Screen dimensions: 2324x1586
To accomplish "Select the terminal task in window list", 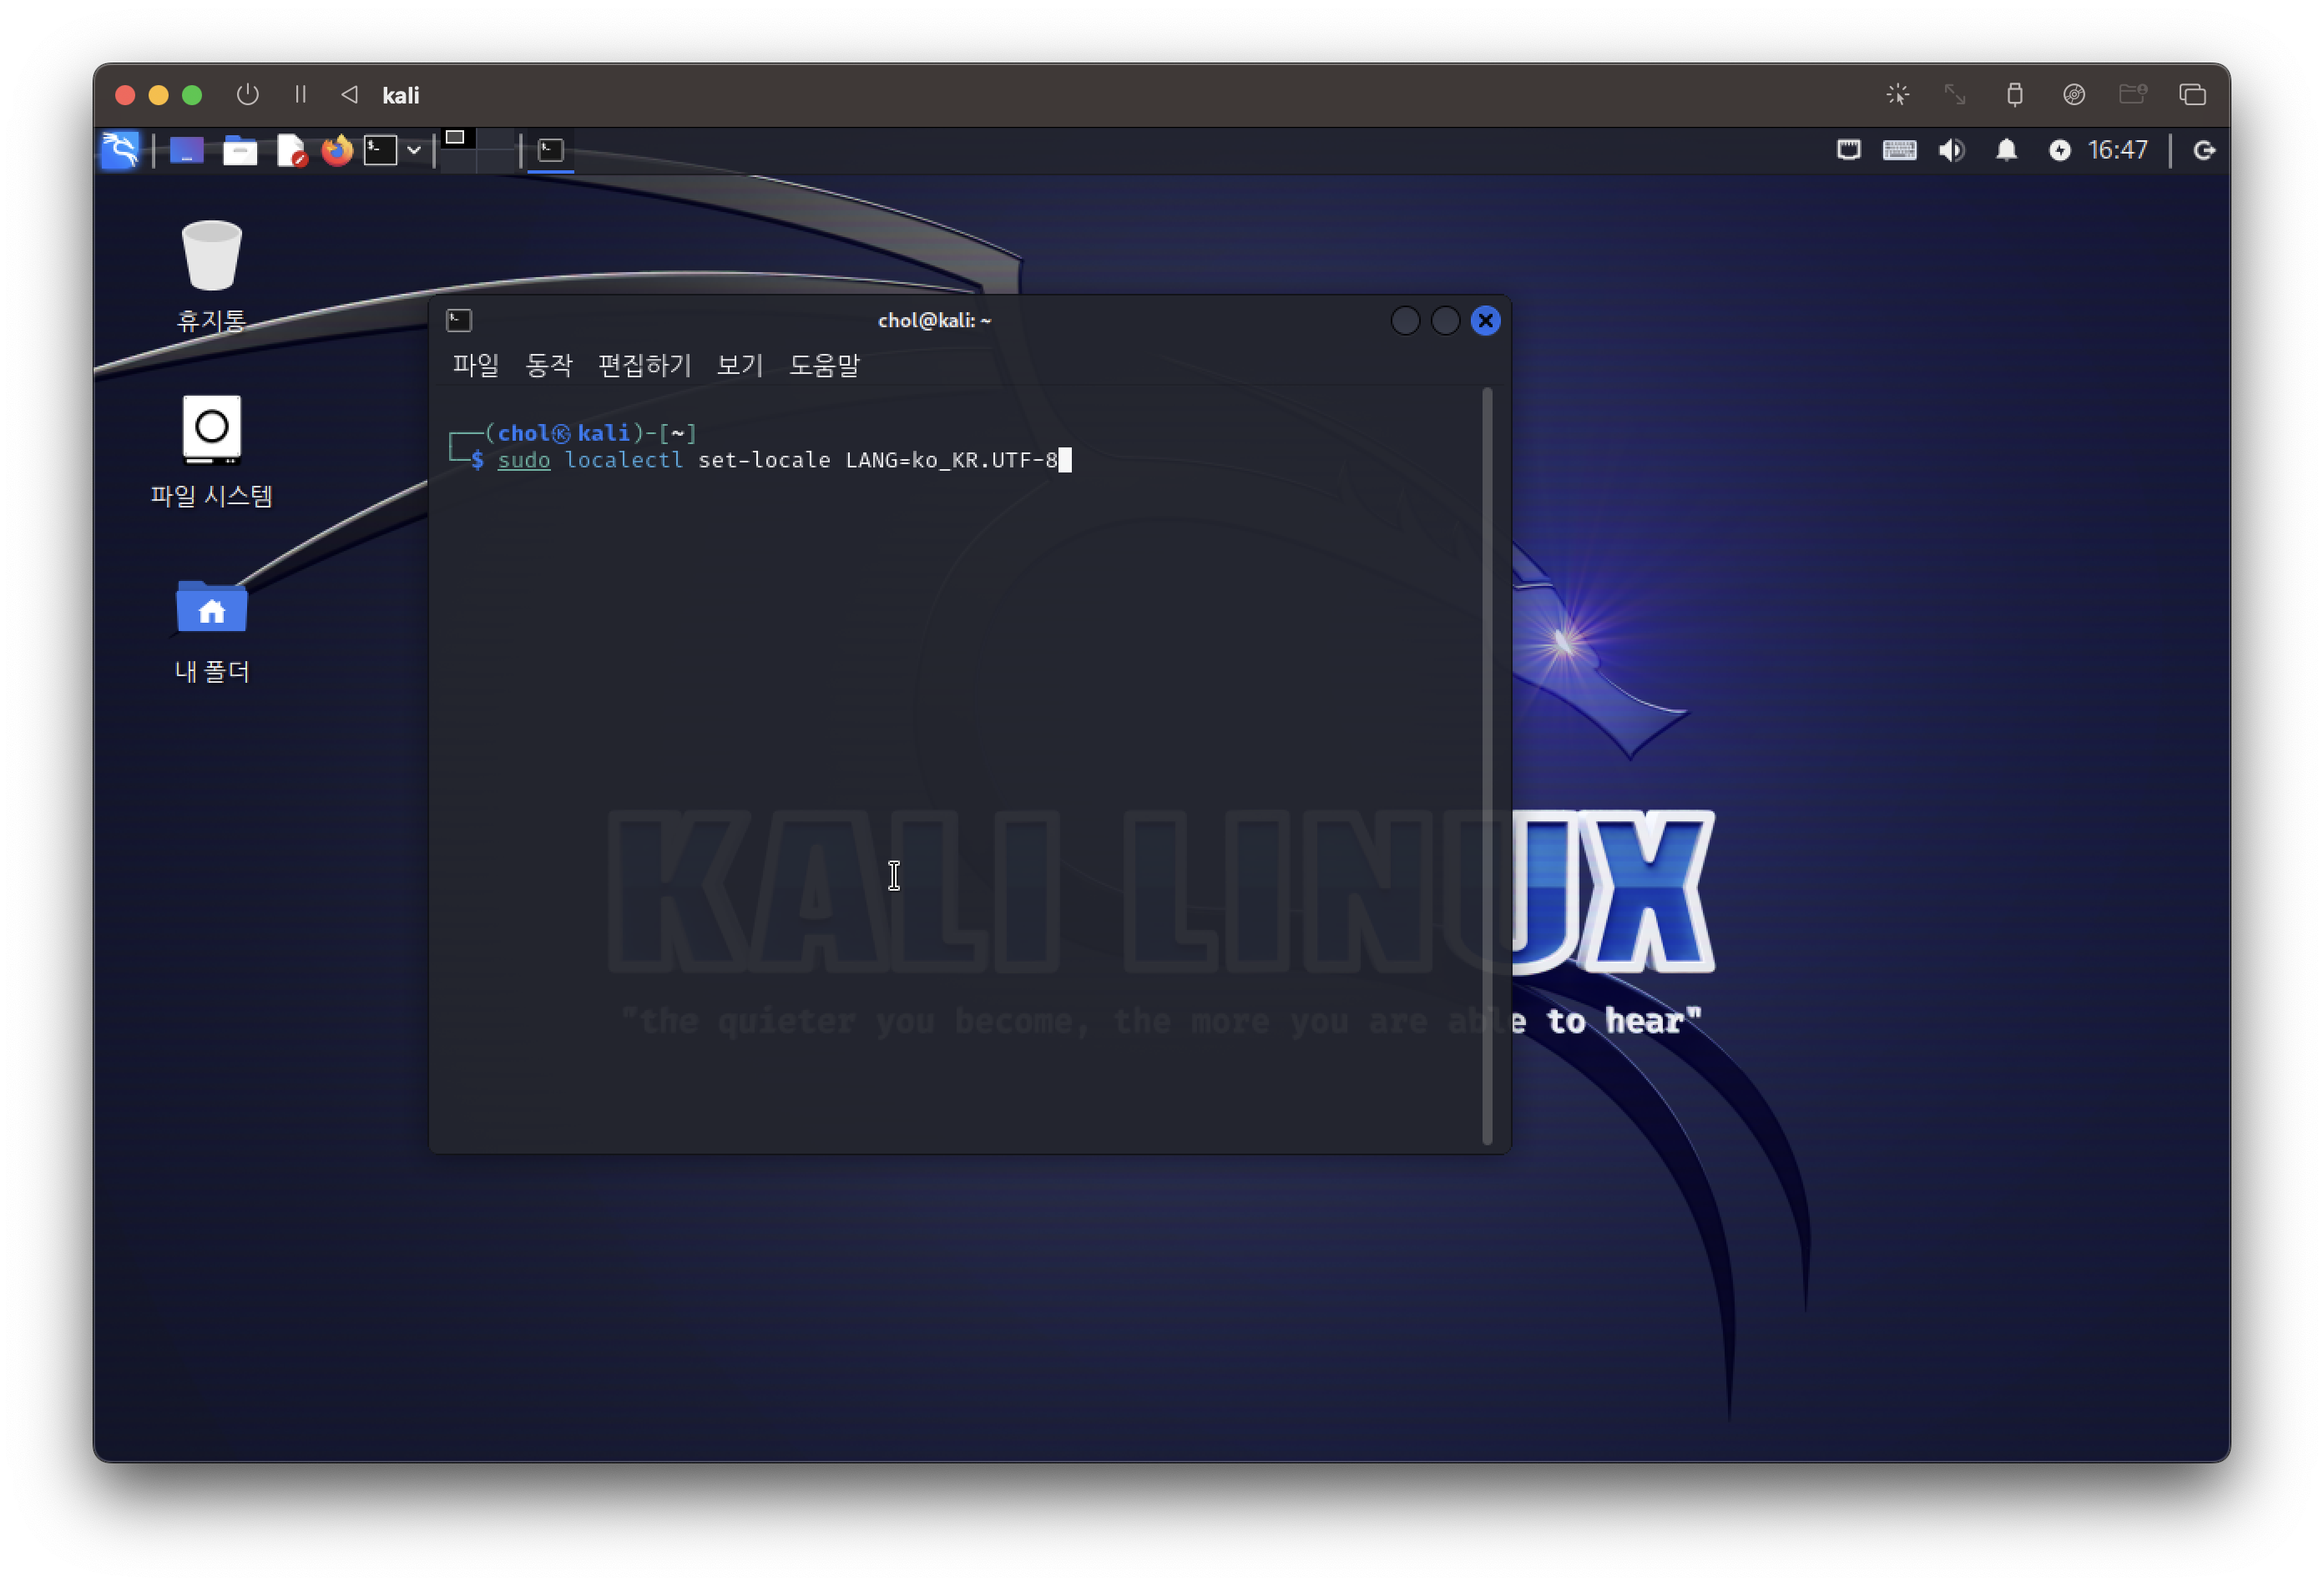I will click(551, 151).
